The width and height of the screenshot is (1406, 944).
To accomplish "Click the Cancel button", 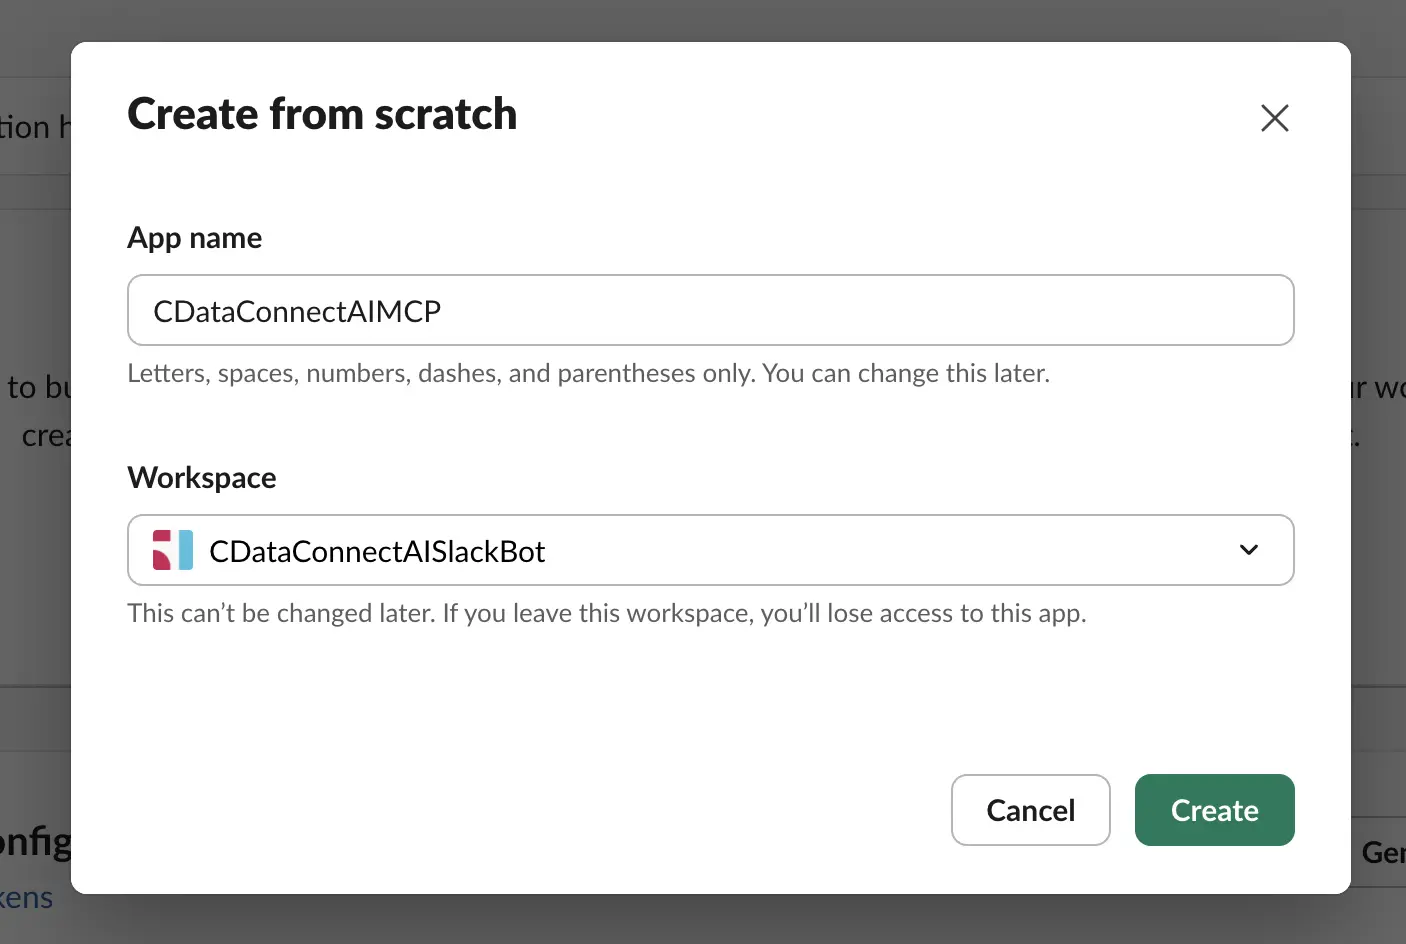I will click(x=1031, y=810).
